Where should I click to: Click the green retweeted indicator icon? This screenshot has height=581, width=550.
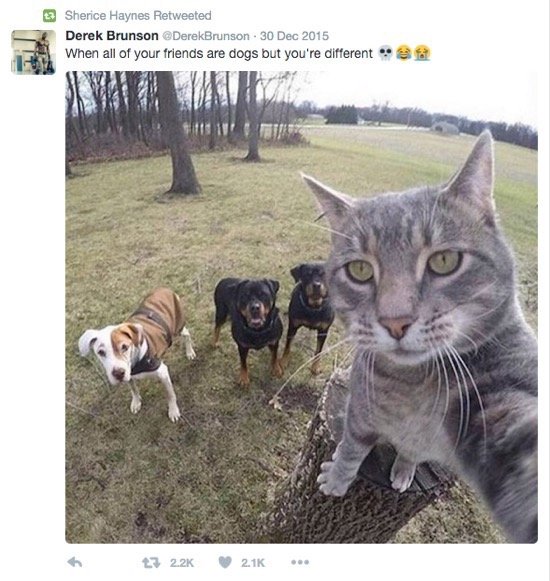coord(49,16)
